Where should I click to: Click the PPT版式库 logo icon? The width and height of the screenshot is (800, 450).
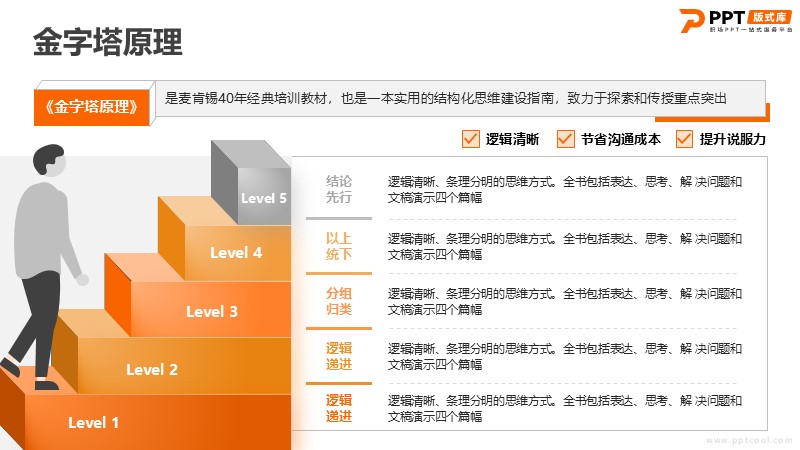tap(736, 21)
